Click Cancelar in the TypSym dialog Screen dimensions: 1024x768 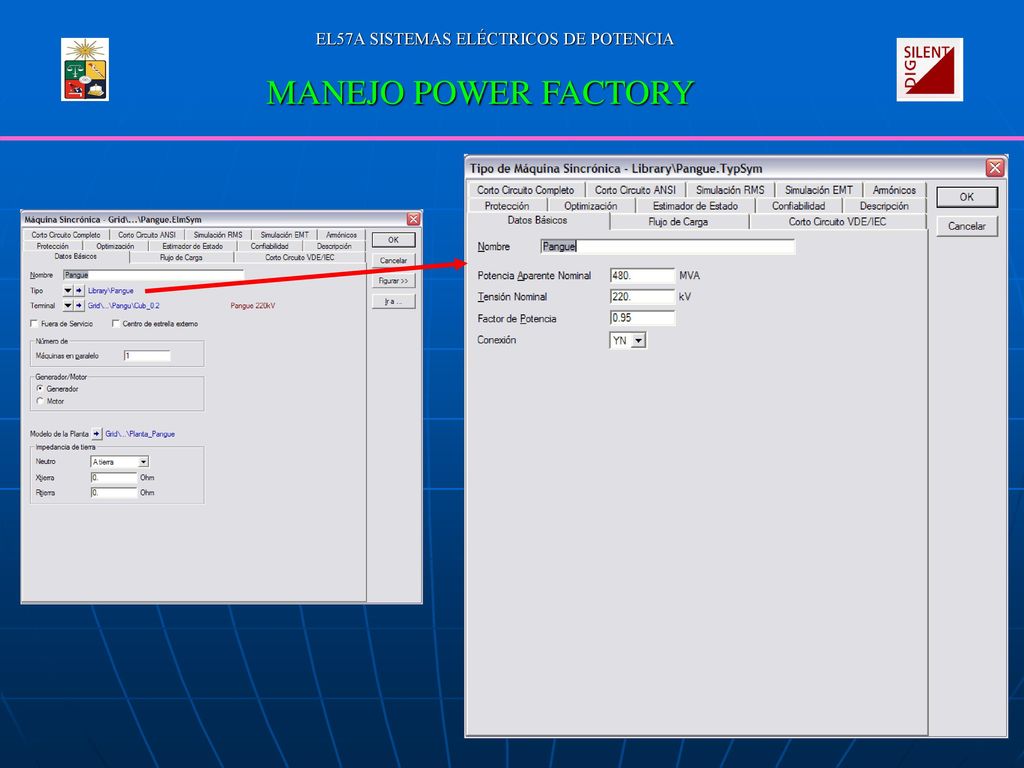[967, 226]
